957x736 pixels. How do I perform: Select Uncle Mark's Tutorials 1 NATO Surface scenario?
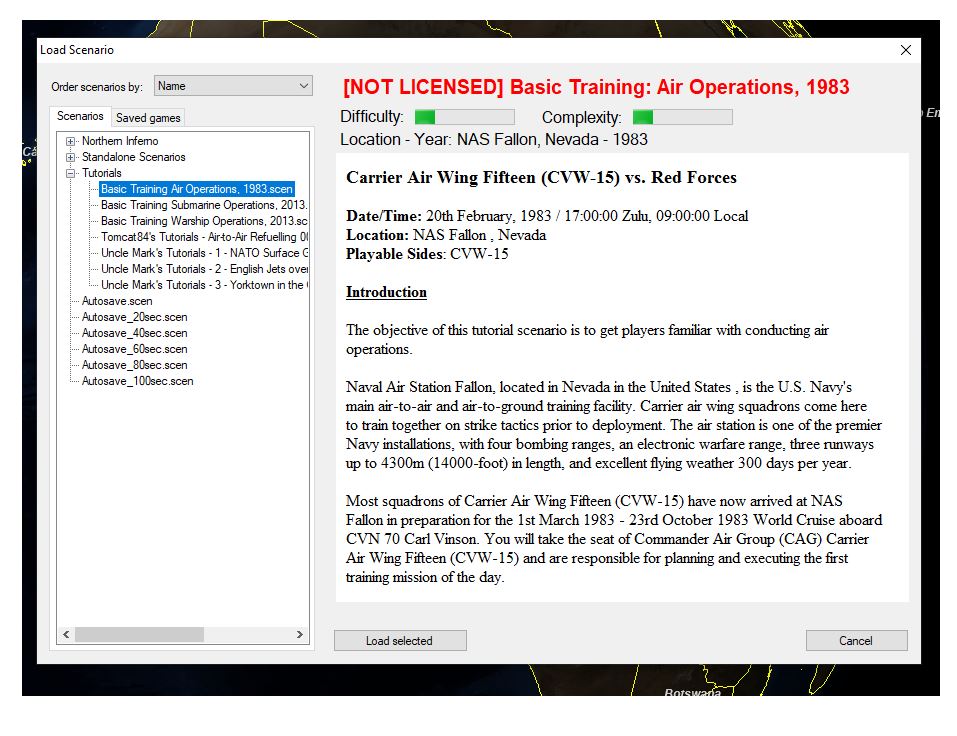pyautogui.click(x=204, y=252)
